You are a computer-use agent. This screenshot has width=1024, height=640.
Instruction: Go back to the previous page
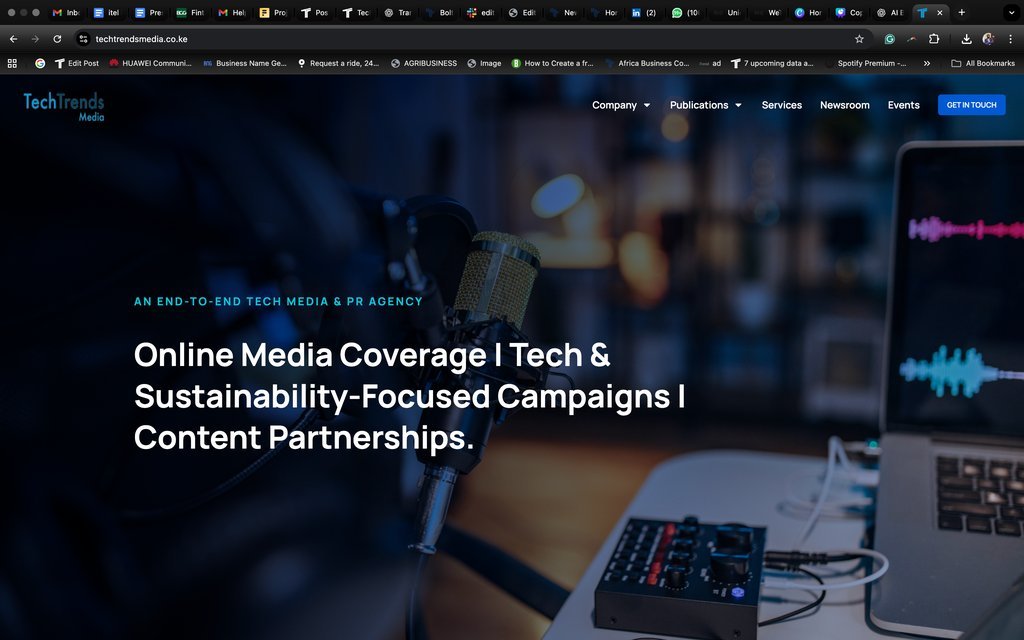point(13,39)
